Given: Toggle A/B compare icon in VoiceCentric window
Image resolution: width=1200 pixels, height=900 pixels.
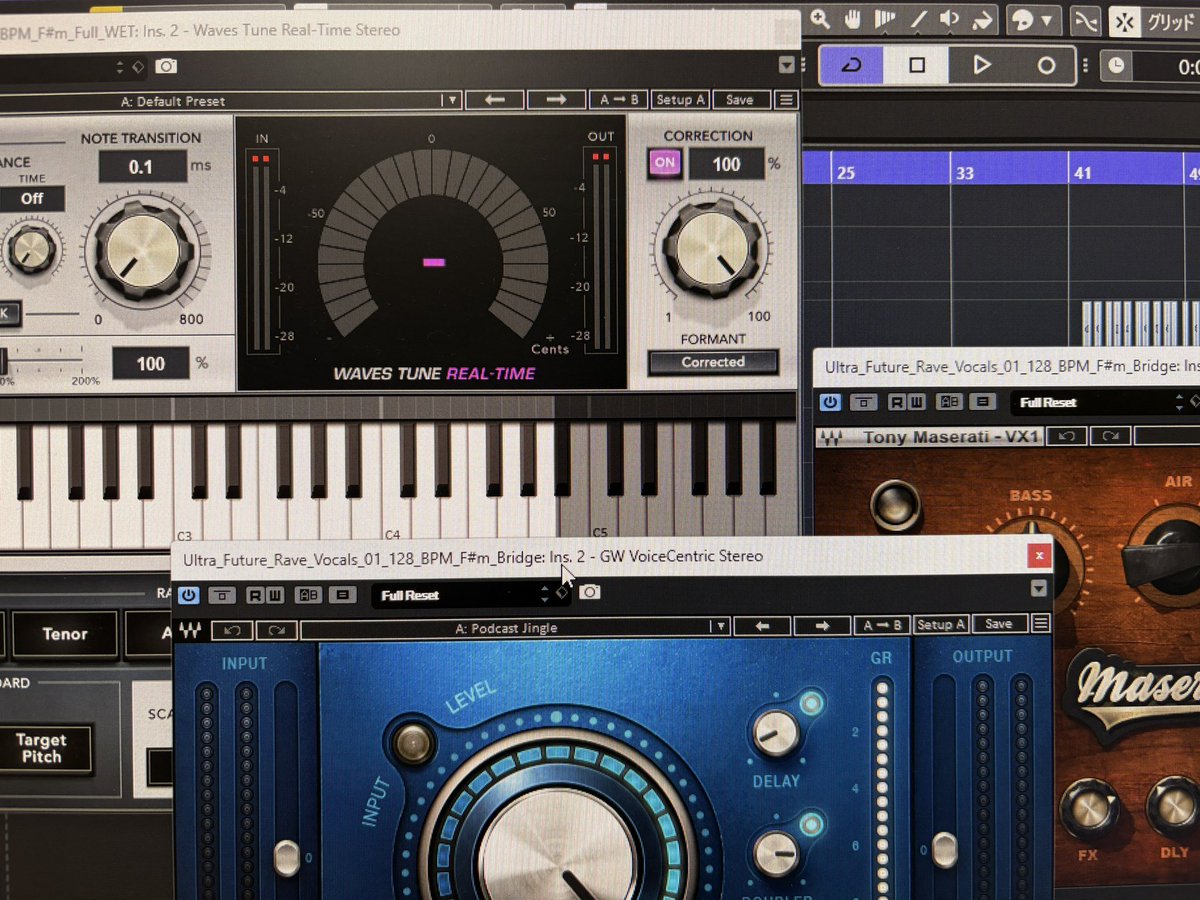Looking at the screenshot, I should pyautogui.click(x=309, y=595).
